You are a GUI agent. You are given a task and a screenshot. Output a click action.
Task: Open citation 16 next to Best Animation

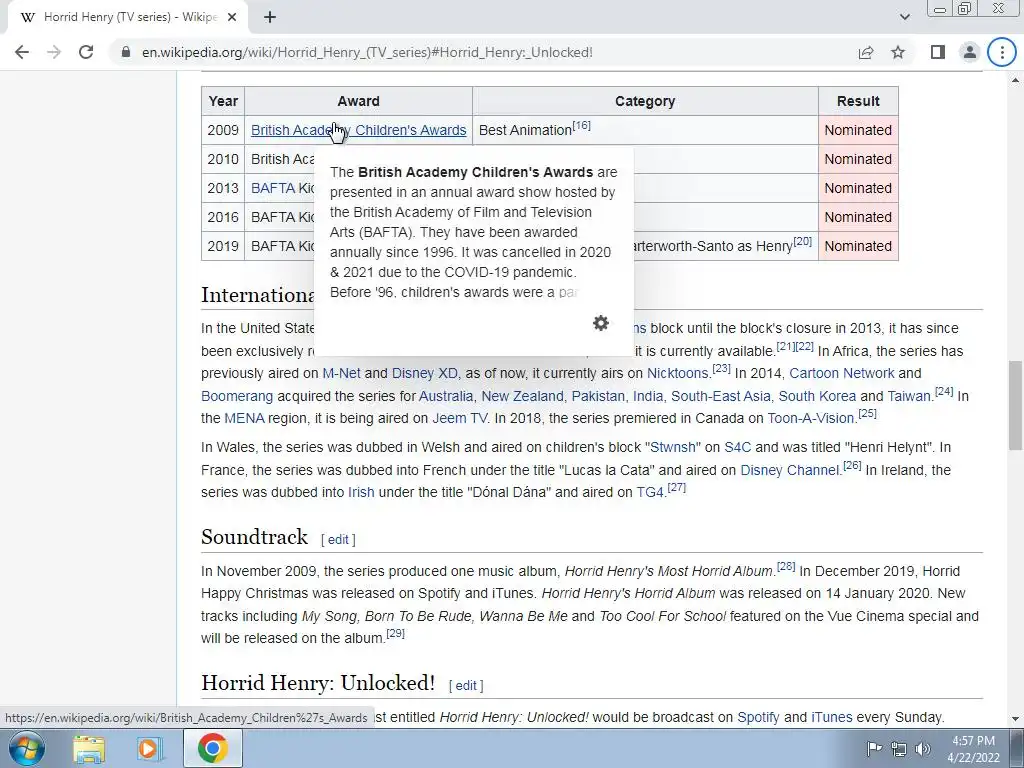click(x=581, y=125)
